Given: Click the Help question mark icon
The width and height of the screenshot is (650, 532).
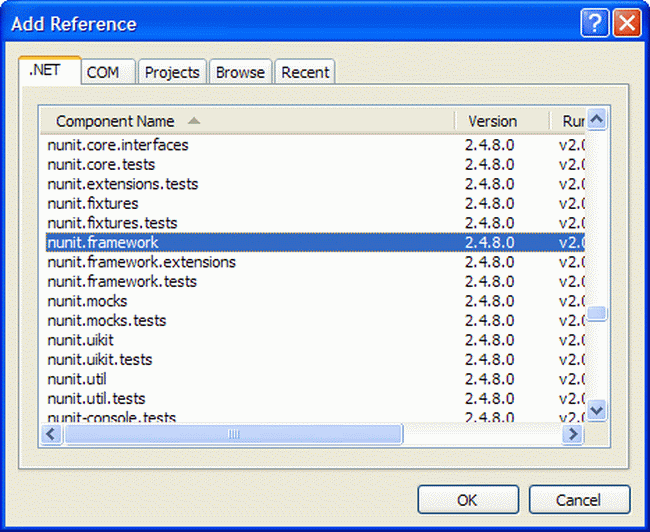Looking at the screenshot, I should (x=594, y=23).
